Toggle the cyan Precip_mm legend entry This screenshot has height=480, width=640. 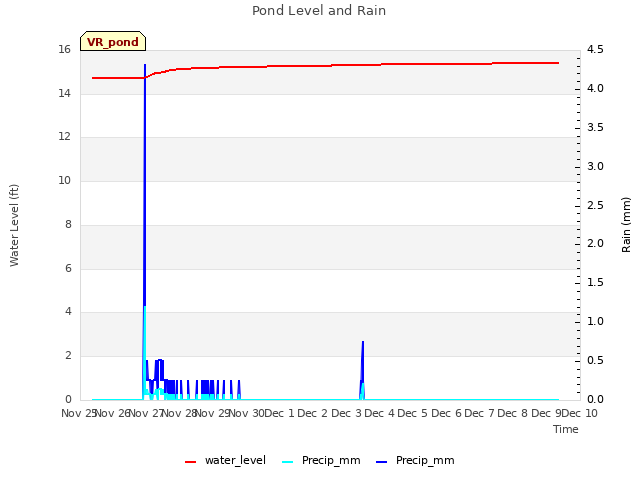pos(321,461)
